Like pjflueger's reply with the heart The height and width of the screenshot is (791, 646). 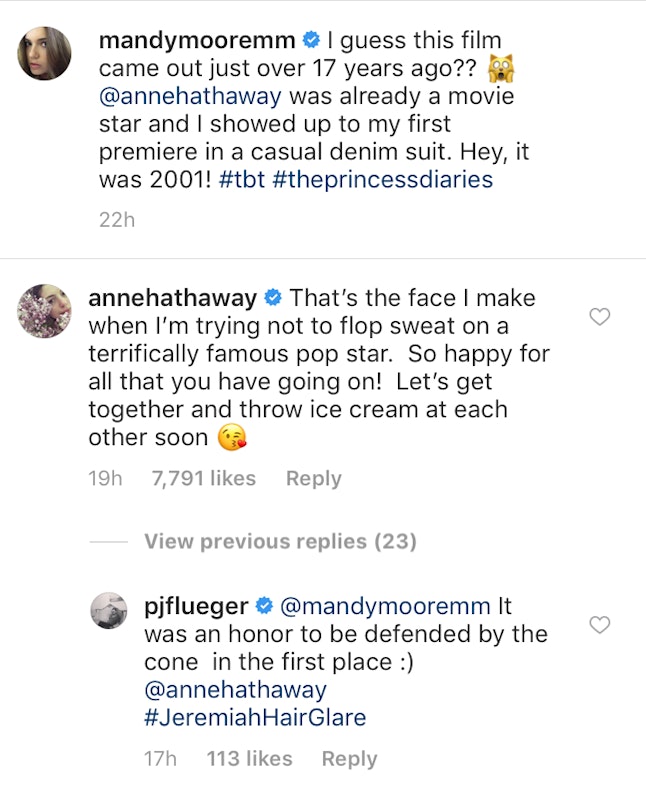coord(599,625)
